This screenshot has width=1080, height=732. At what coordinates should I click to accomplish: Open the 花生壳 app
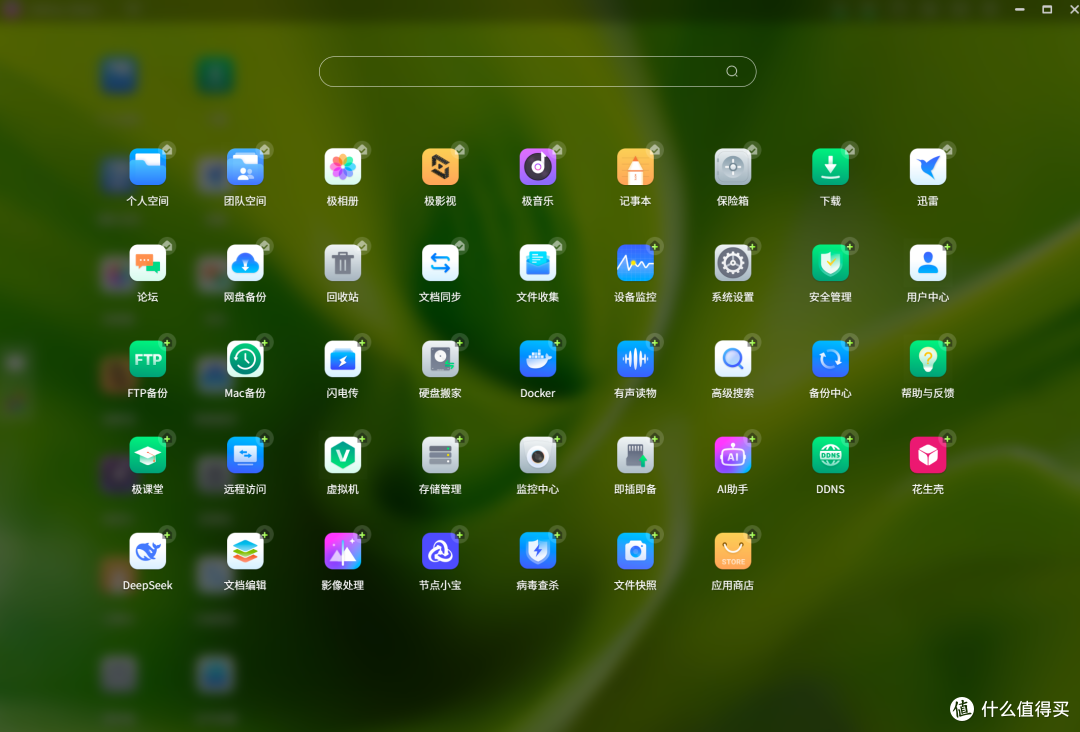pyautogui.click(x=928, y=455)
